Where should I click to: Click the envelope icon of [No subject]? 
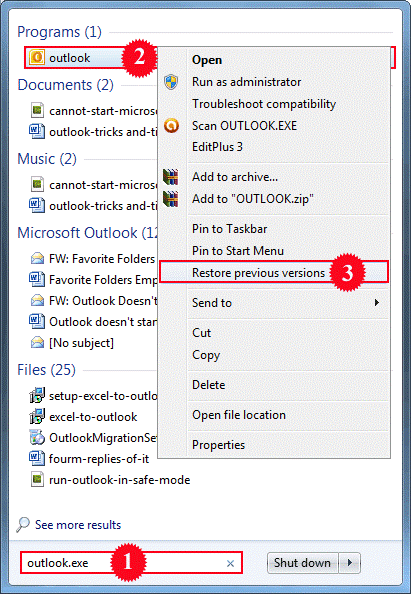(x=37, y=343)
